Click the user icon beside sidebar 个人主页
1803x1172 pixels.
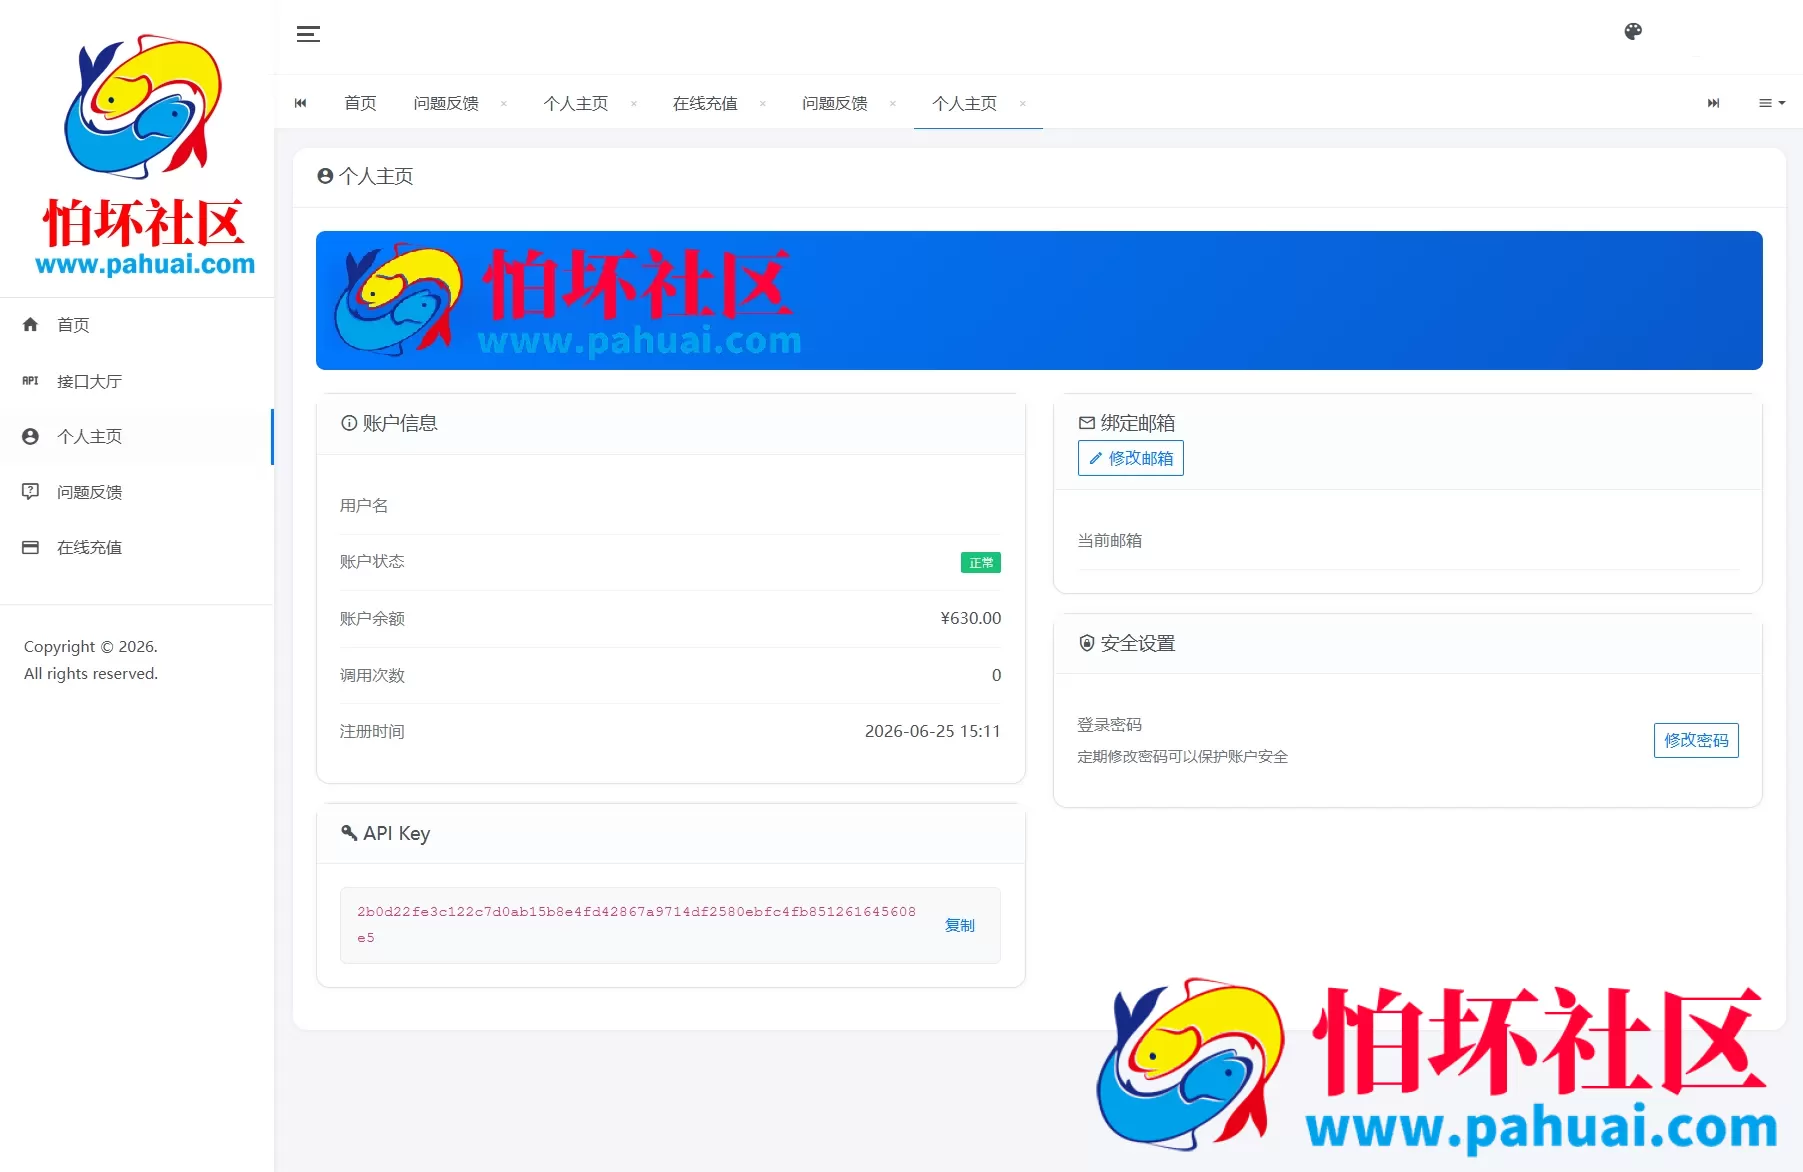30,437
